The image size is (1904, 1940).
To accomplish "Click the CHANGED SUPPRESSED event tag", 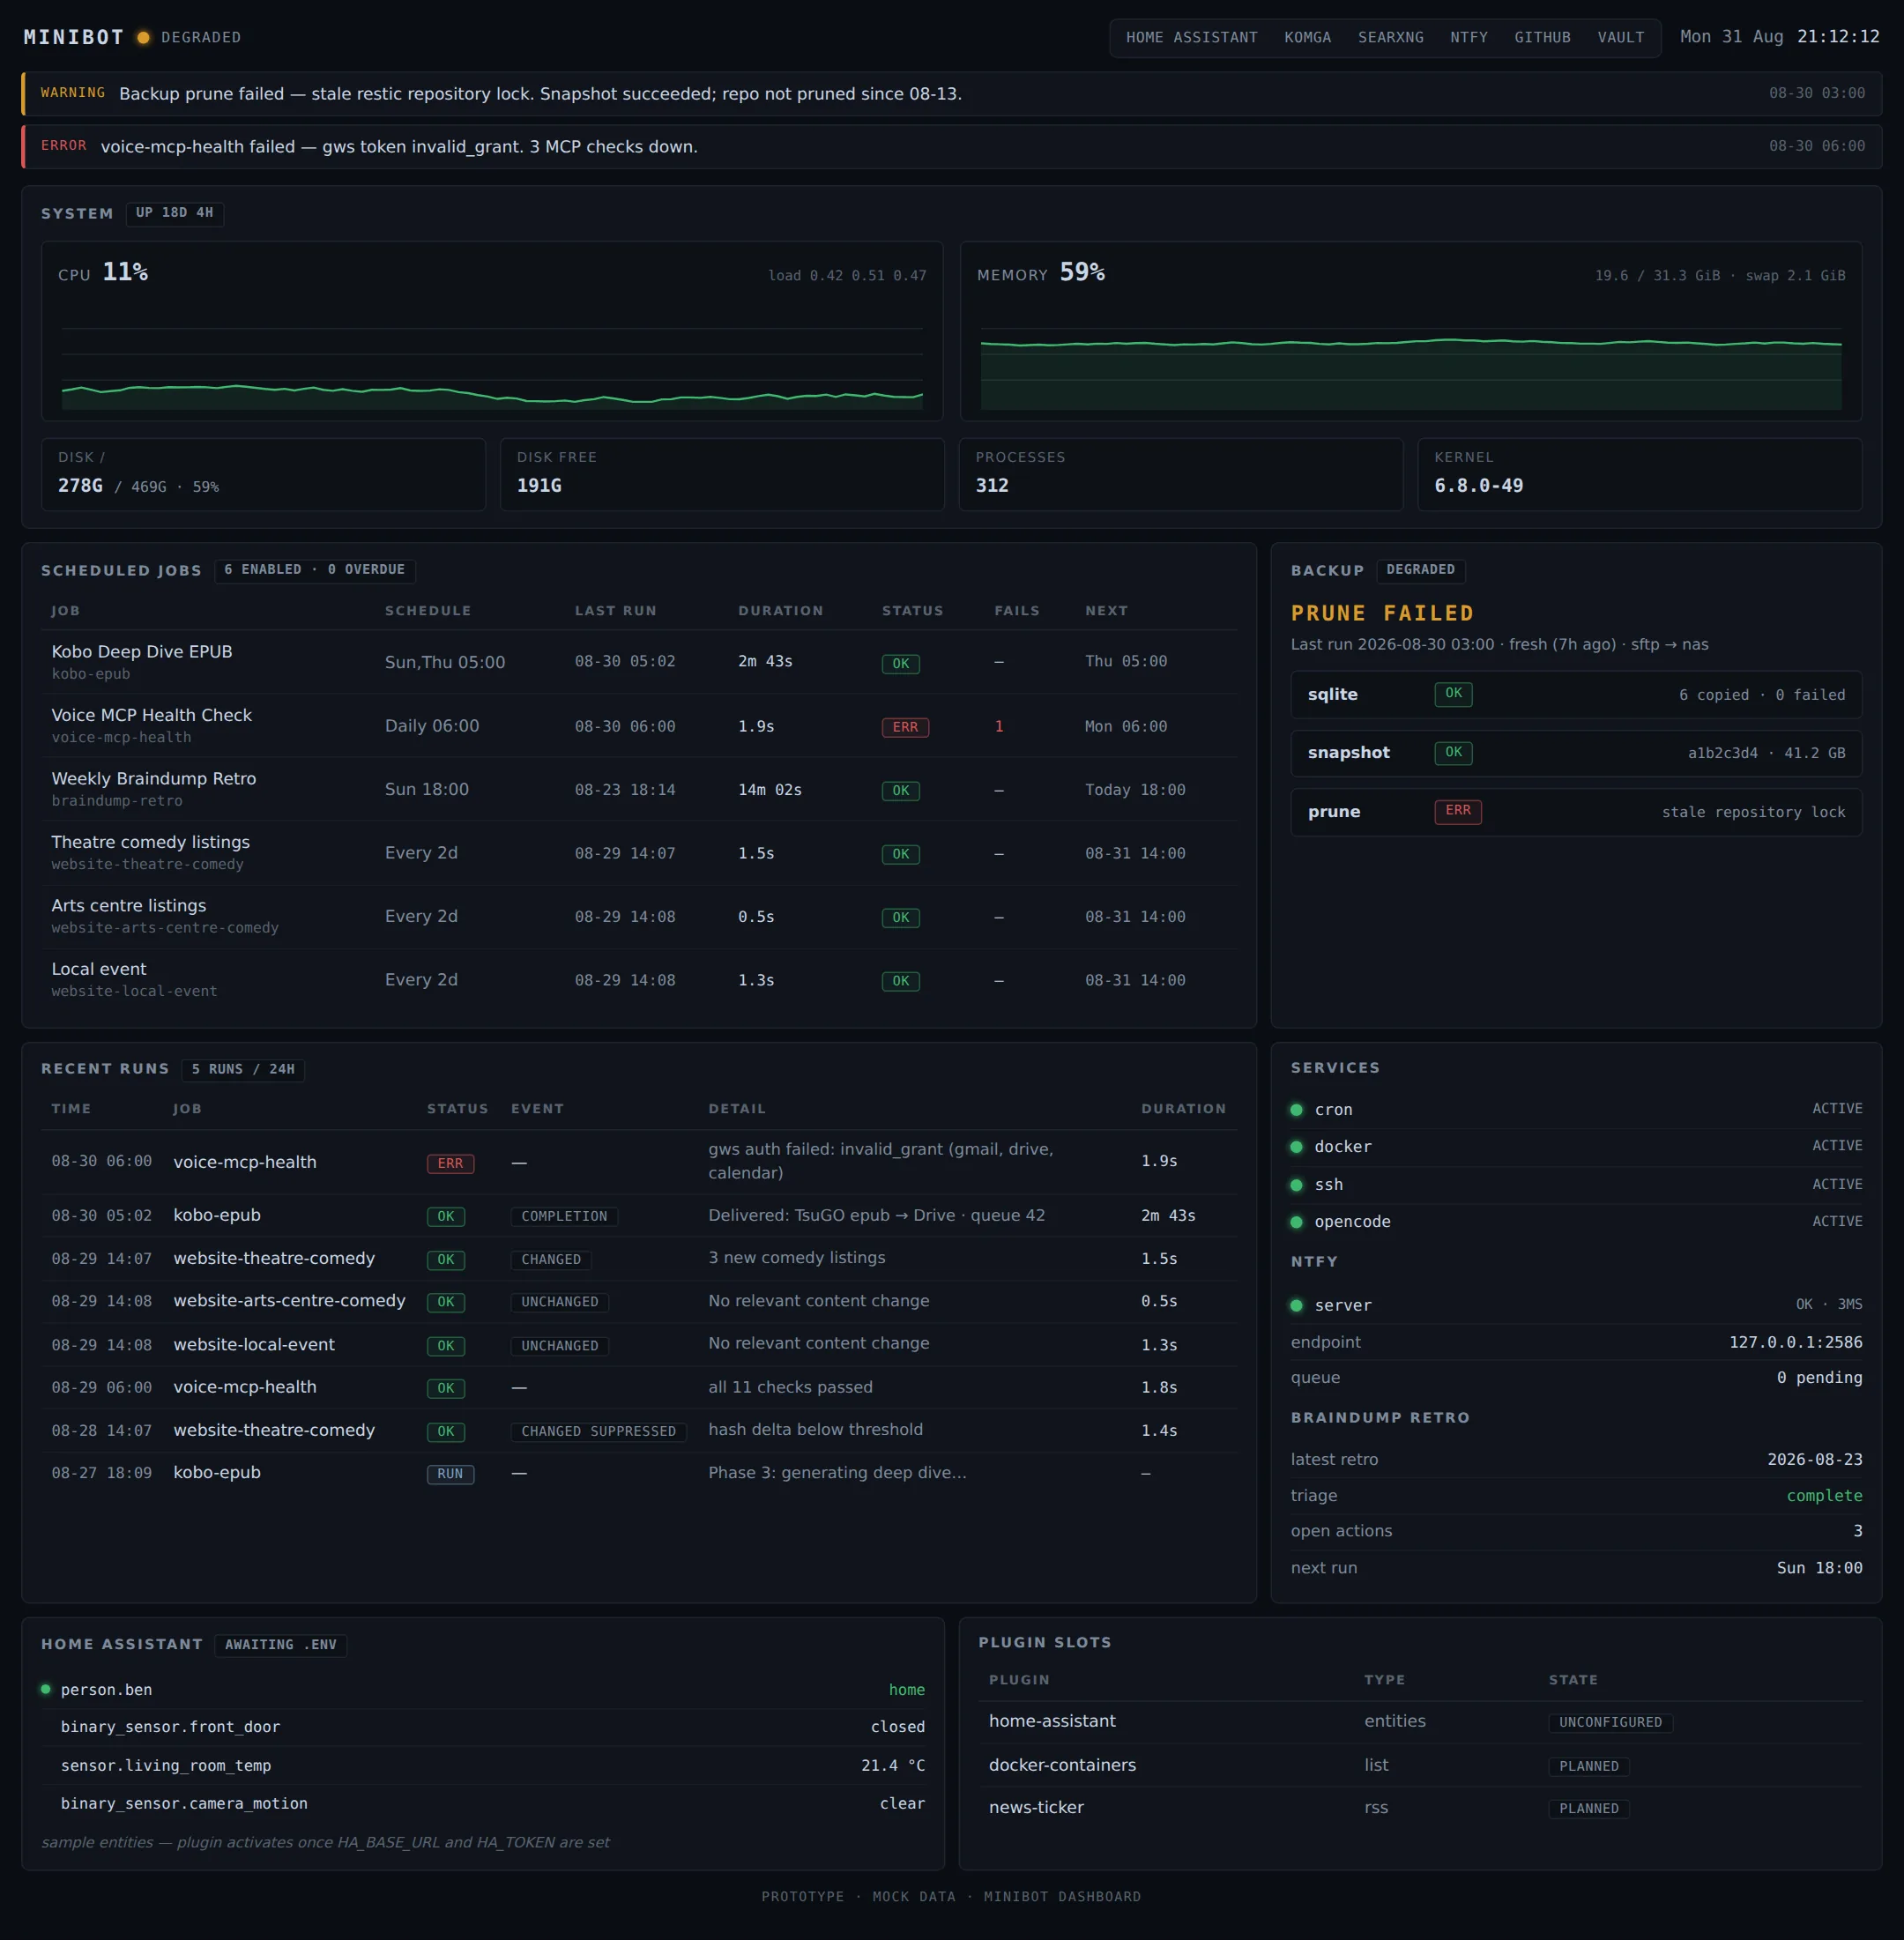I will click(598, 1431).
